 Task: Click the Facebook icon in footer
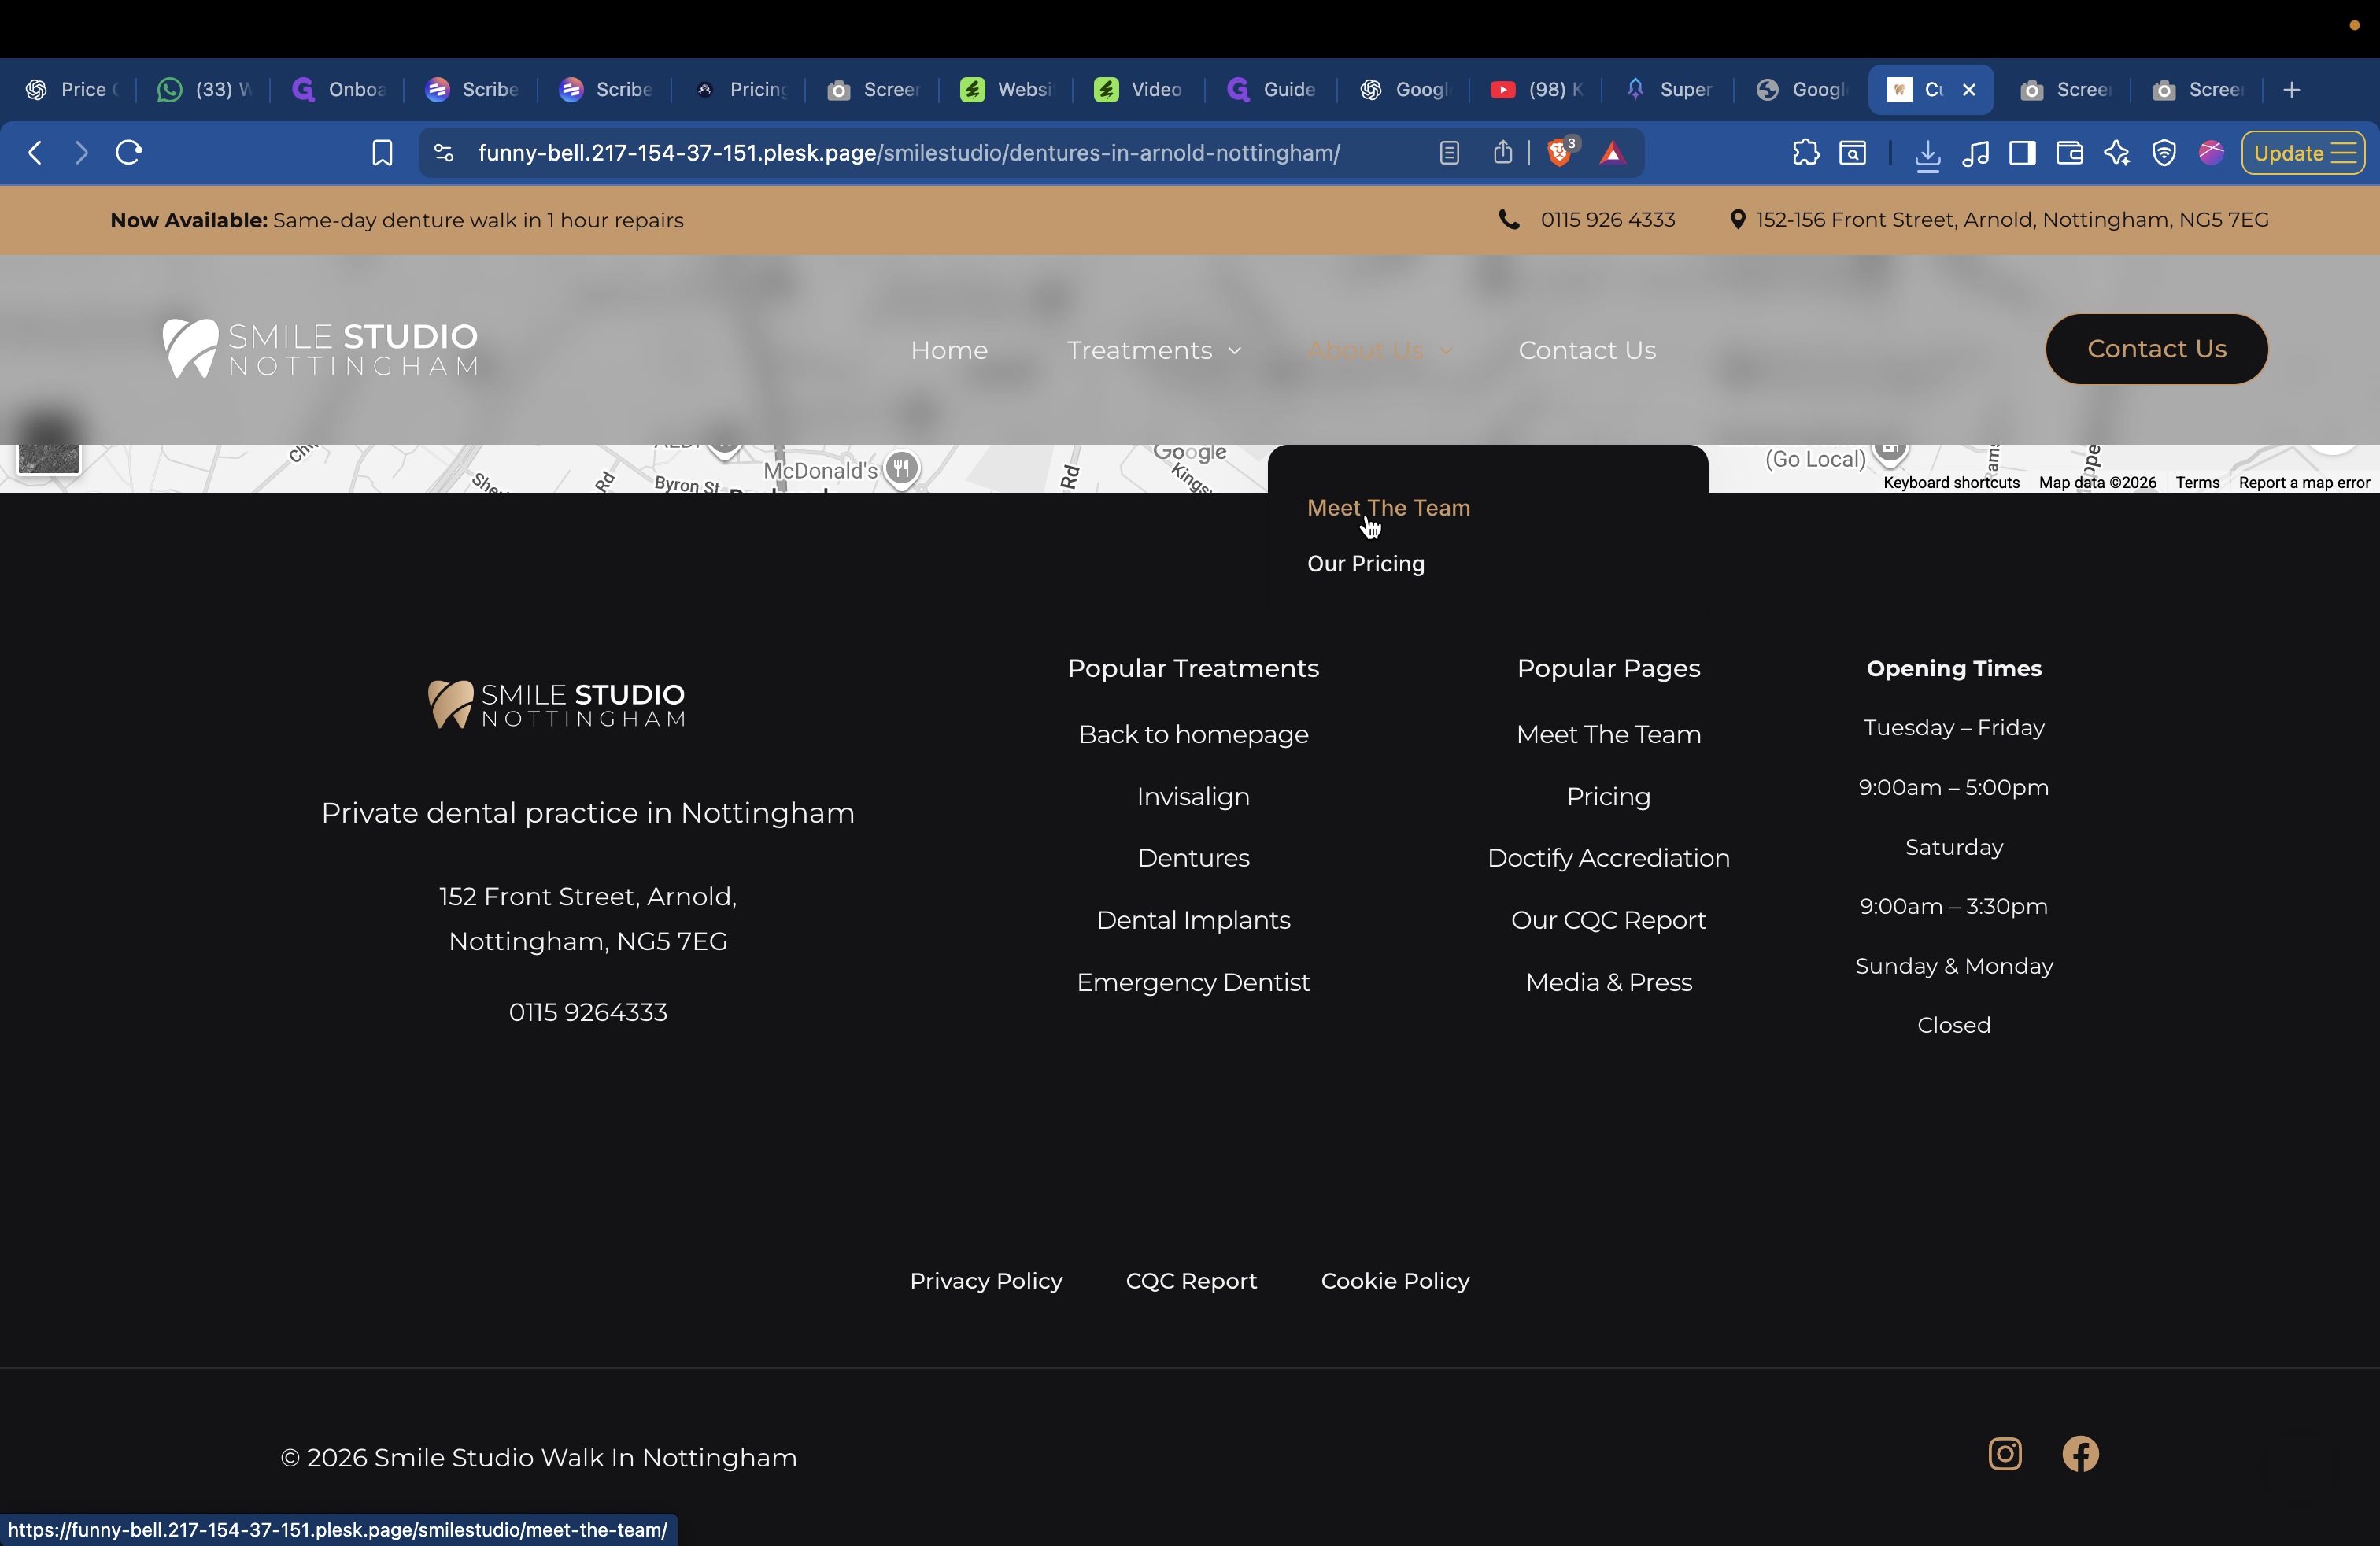click(2080, 1454)
